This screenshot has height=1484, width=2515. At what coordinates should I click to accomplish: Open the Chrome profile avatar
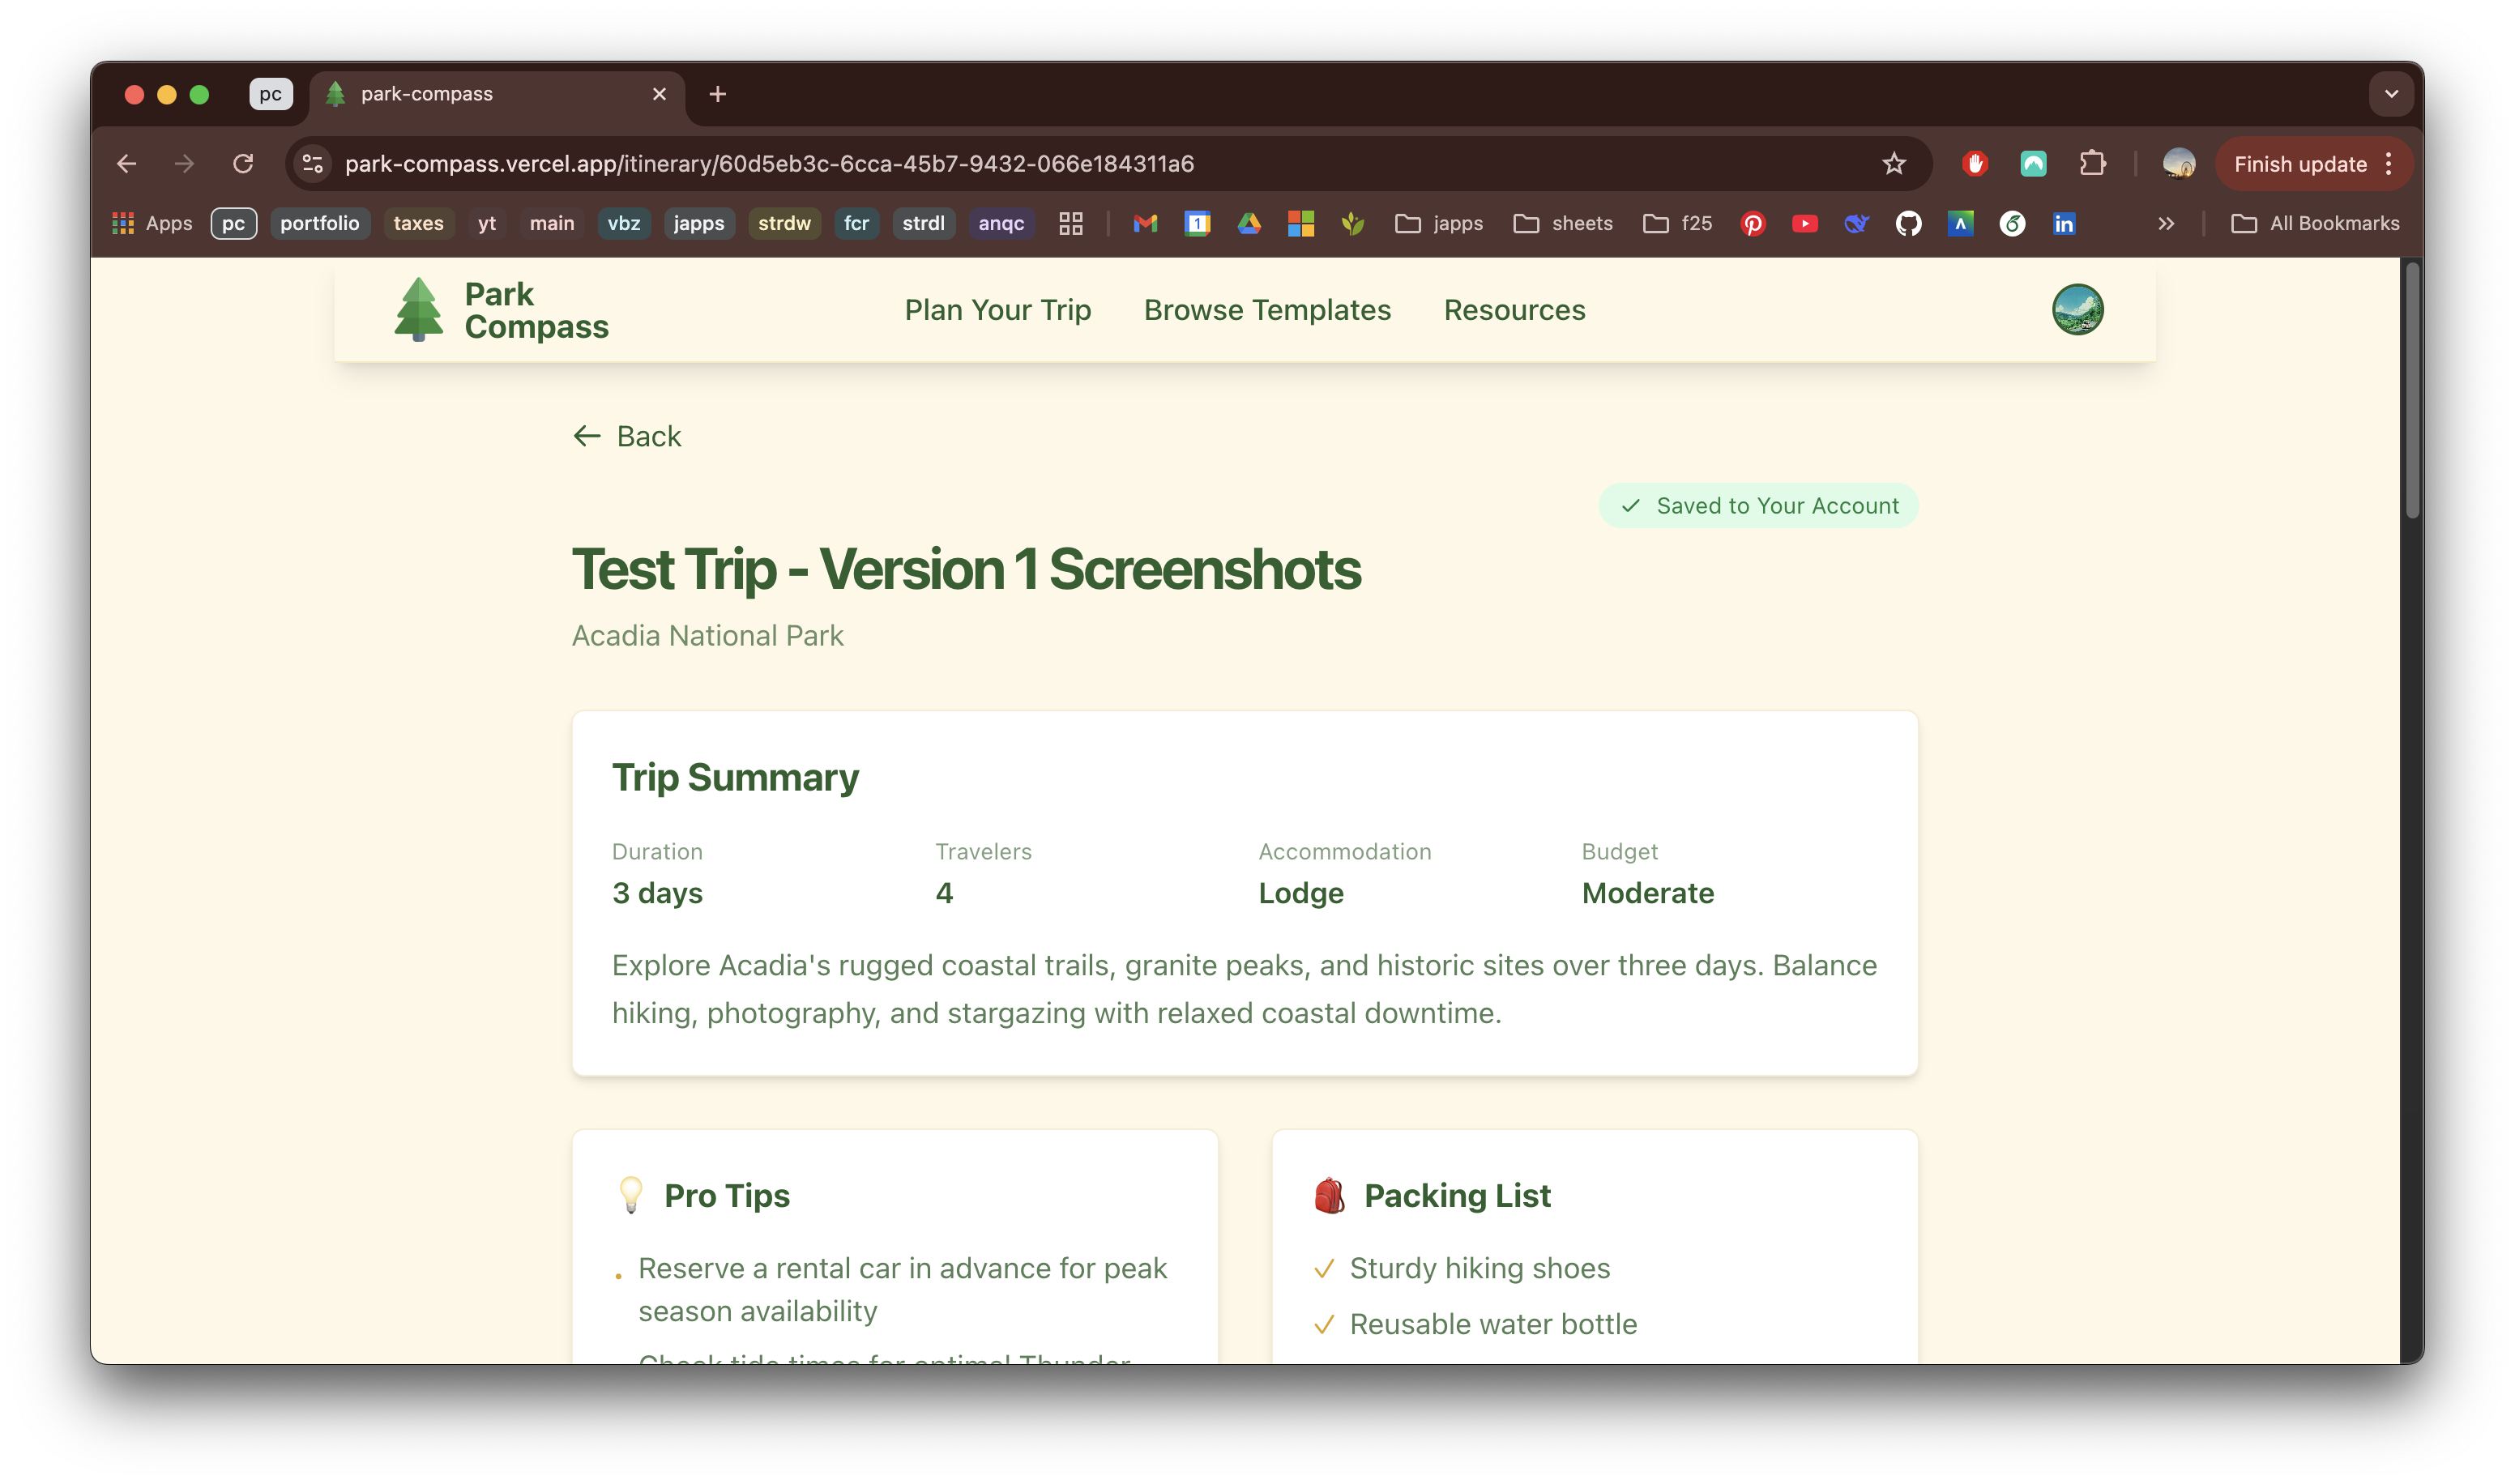tap(2178, 164)
